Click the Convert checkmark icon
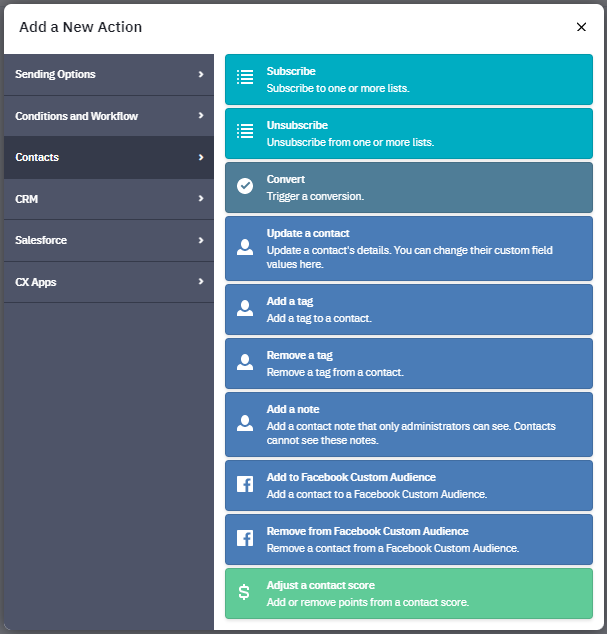The width and height of the screenshot is (607, 634). pos(245,186)
